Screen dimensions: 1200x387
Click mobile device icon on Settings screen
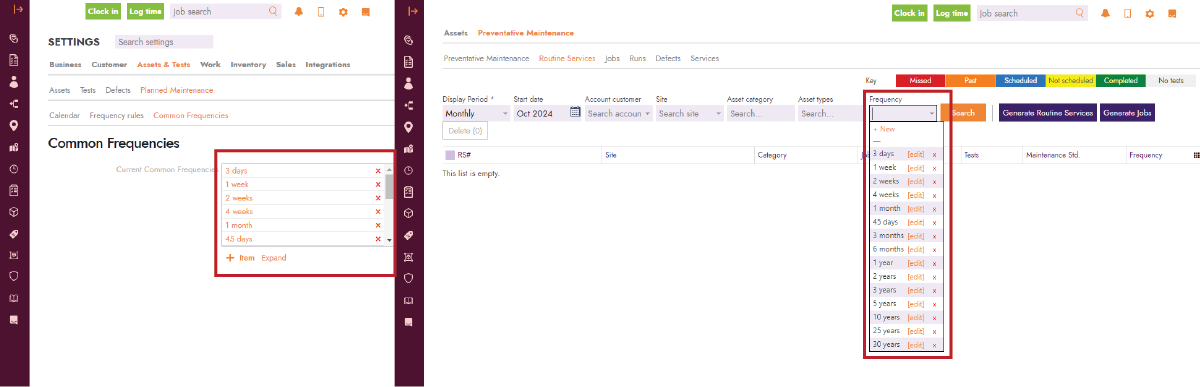click(x=321, y=13)
